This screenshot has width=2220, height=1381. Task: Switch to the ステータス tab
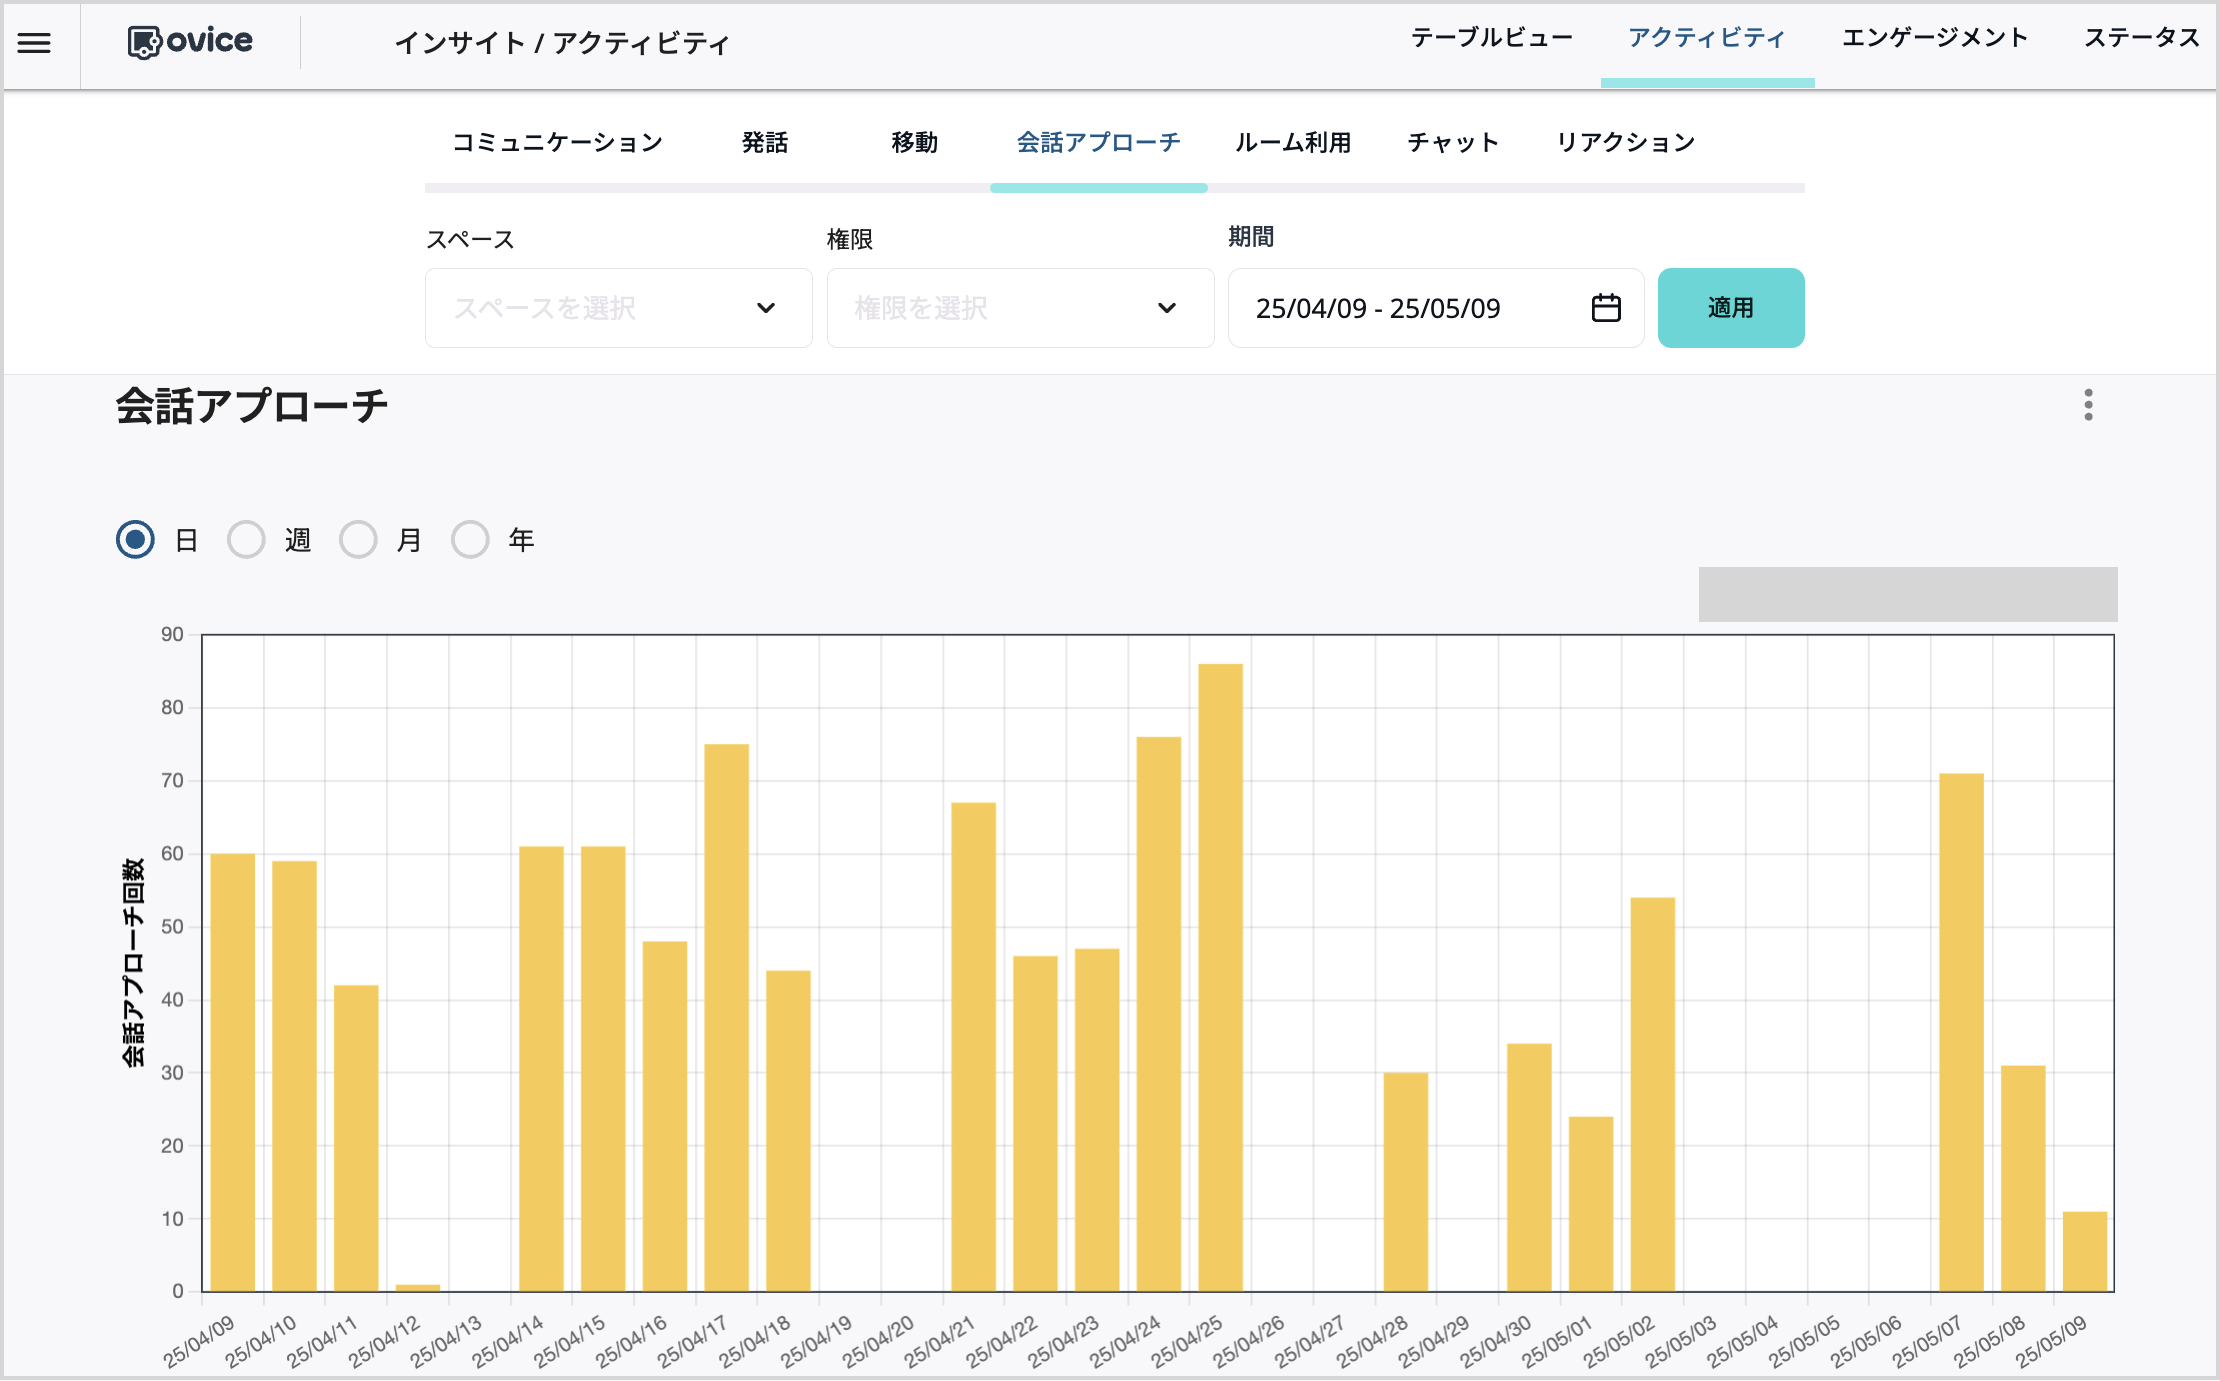coord(2142,38)
